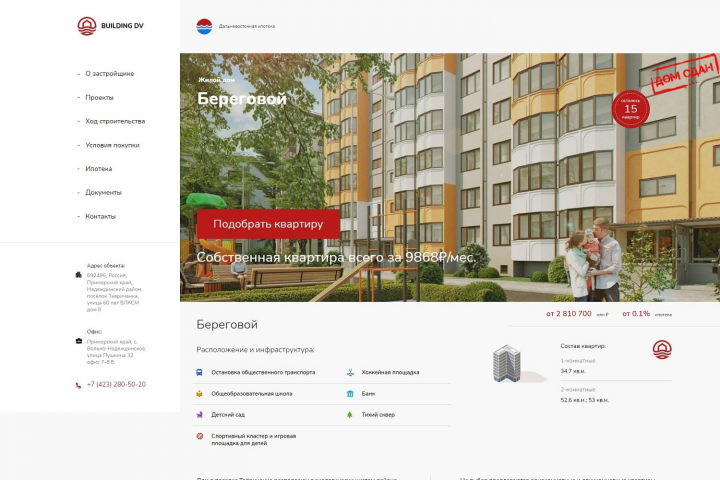Click the Остановка общественного транспорта text
Viewport: 720px width, 480px height.
pos(263,373)
